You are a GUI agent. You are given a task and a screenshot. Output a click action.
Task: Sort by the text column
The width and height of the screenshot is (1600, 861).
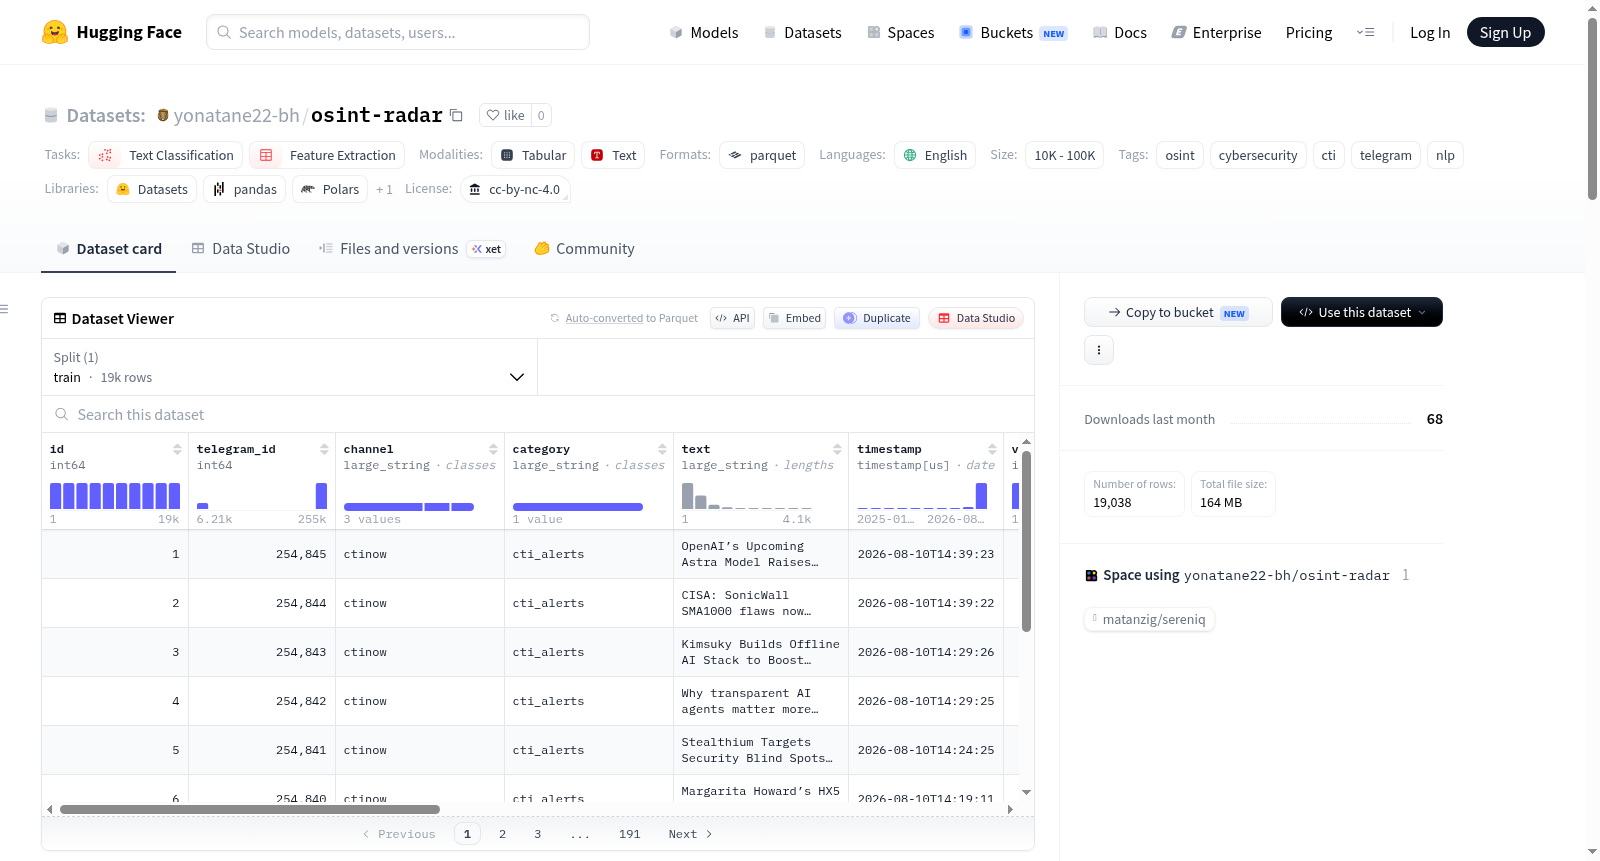[x=837, y=449]
